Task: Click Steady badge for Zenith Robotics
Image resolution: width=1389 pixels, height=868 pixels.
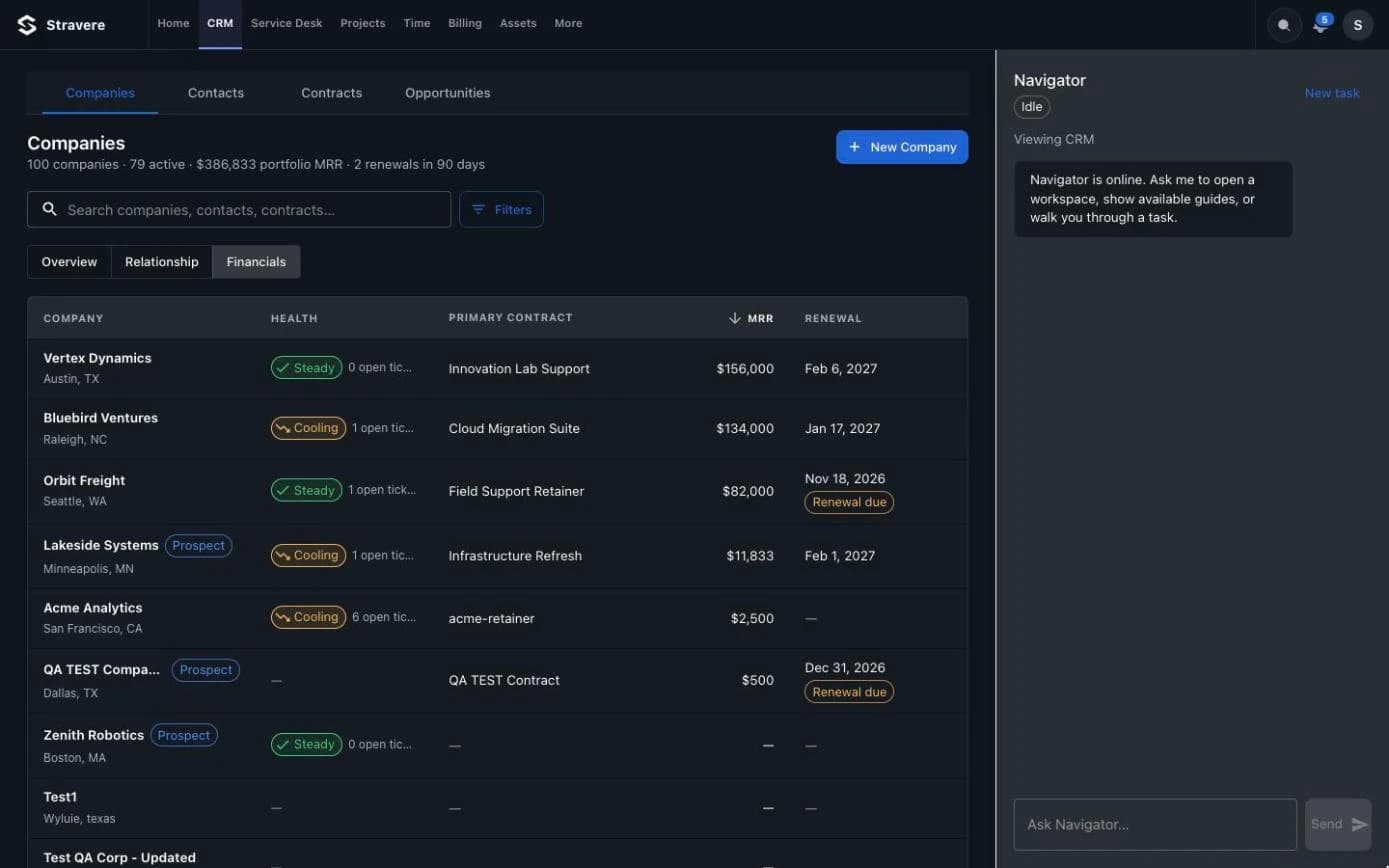Action: coord(306,744)
